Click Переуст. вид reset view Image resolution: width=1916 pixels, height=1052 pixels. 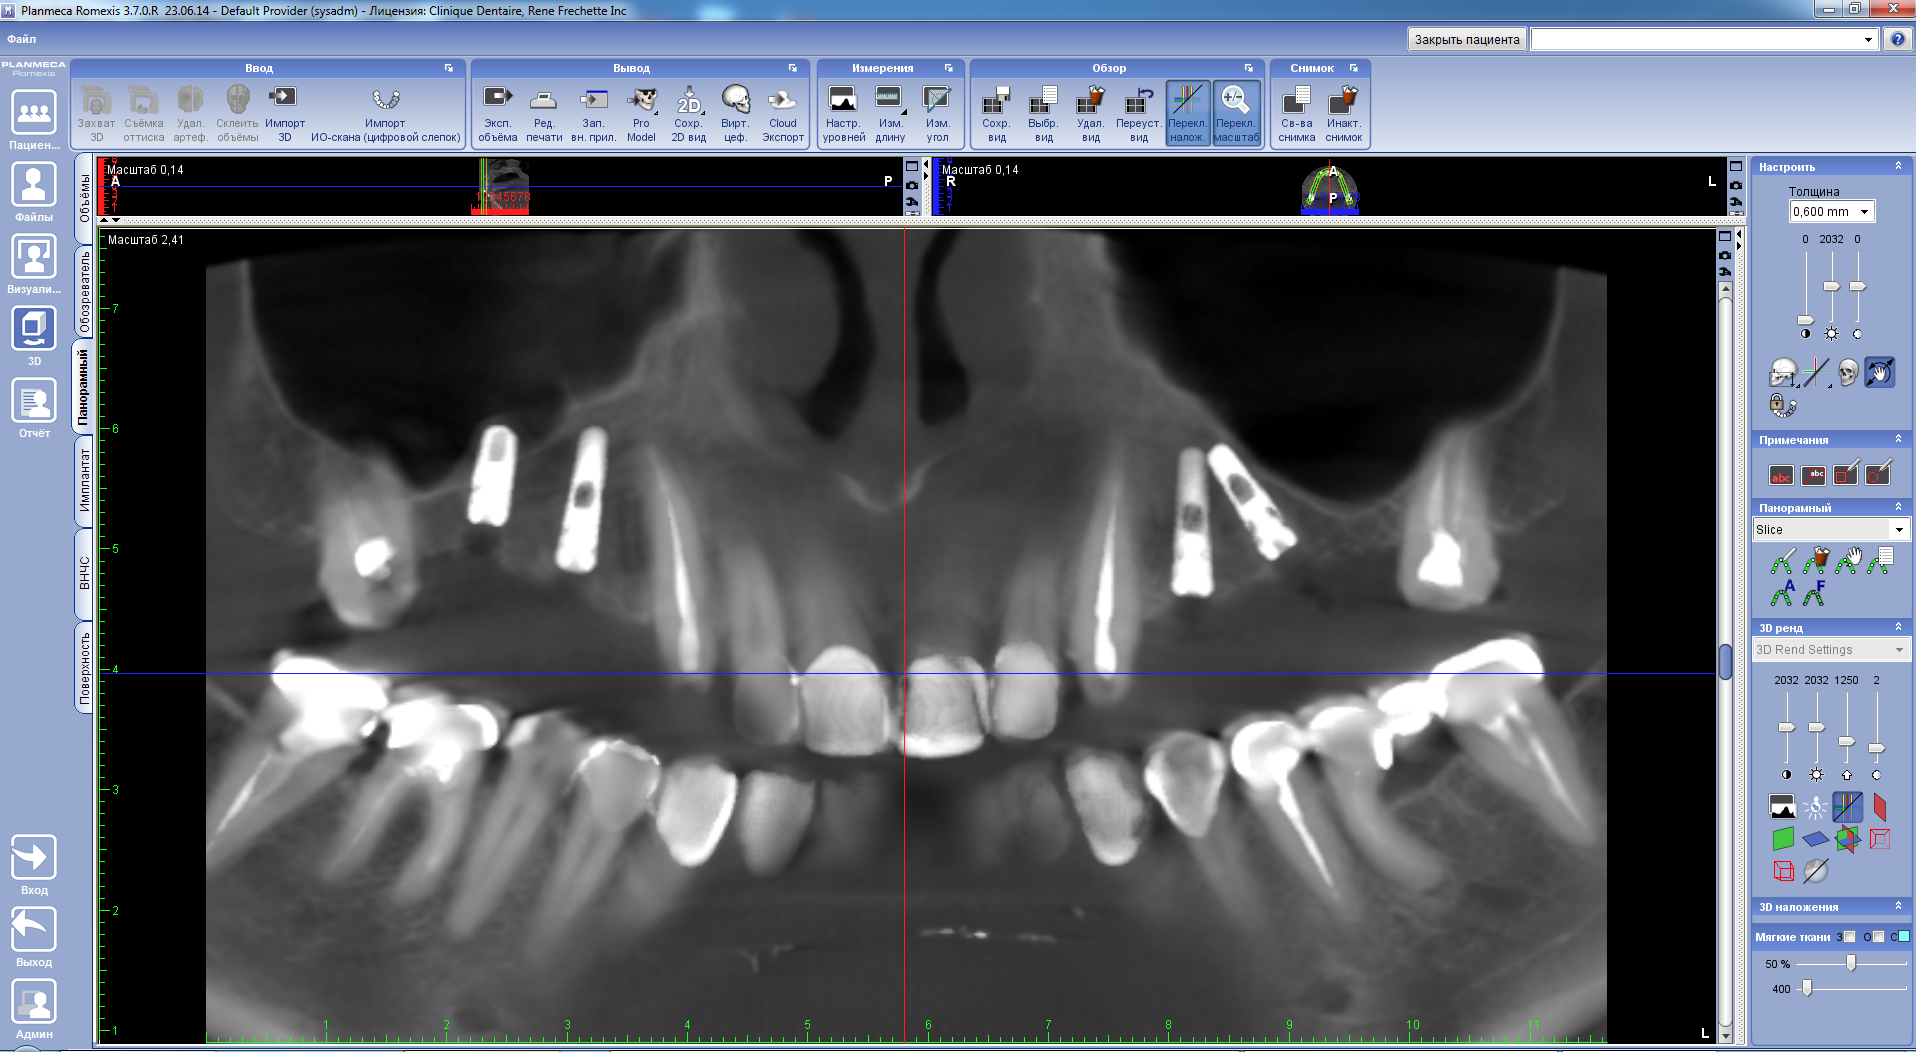point(1138,113)
